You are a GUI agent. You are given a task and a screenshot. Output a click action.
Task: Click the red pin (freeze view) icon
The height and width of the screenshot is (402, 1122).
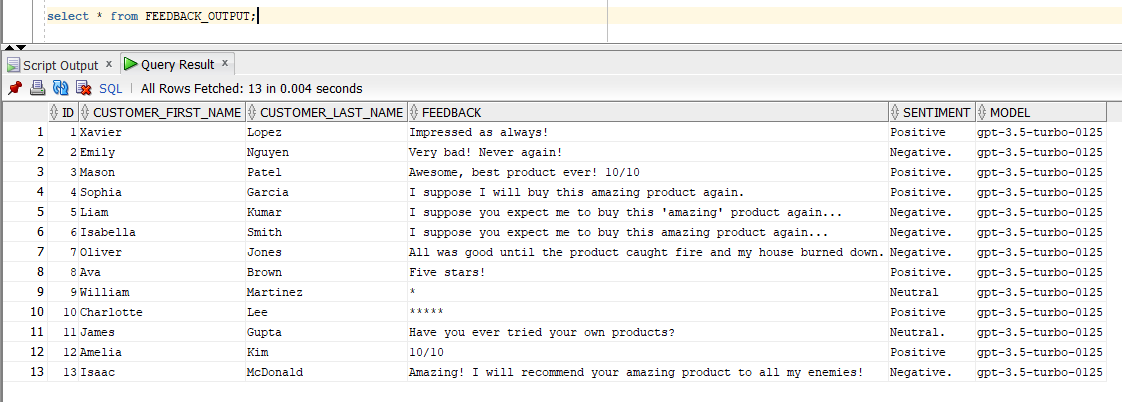15,88
